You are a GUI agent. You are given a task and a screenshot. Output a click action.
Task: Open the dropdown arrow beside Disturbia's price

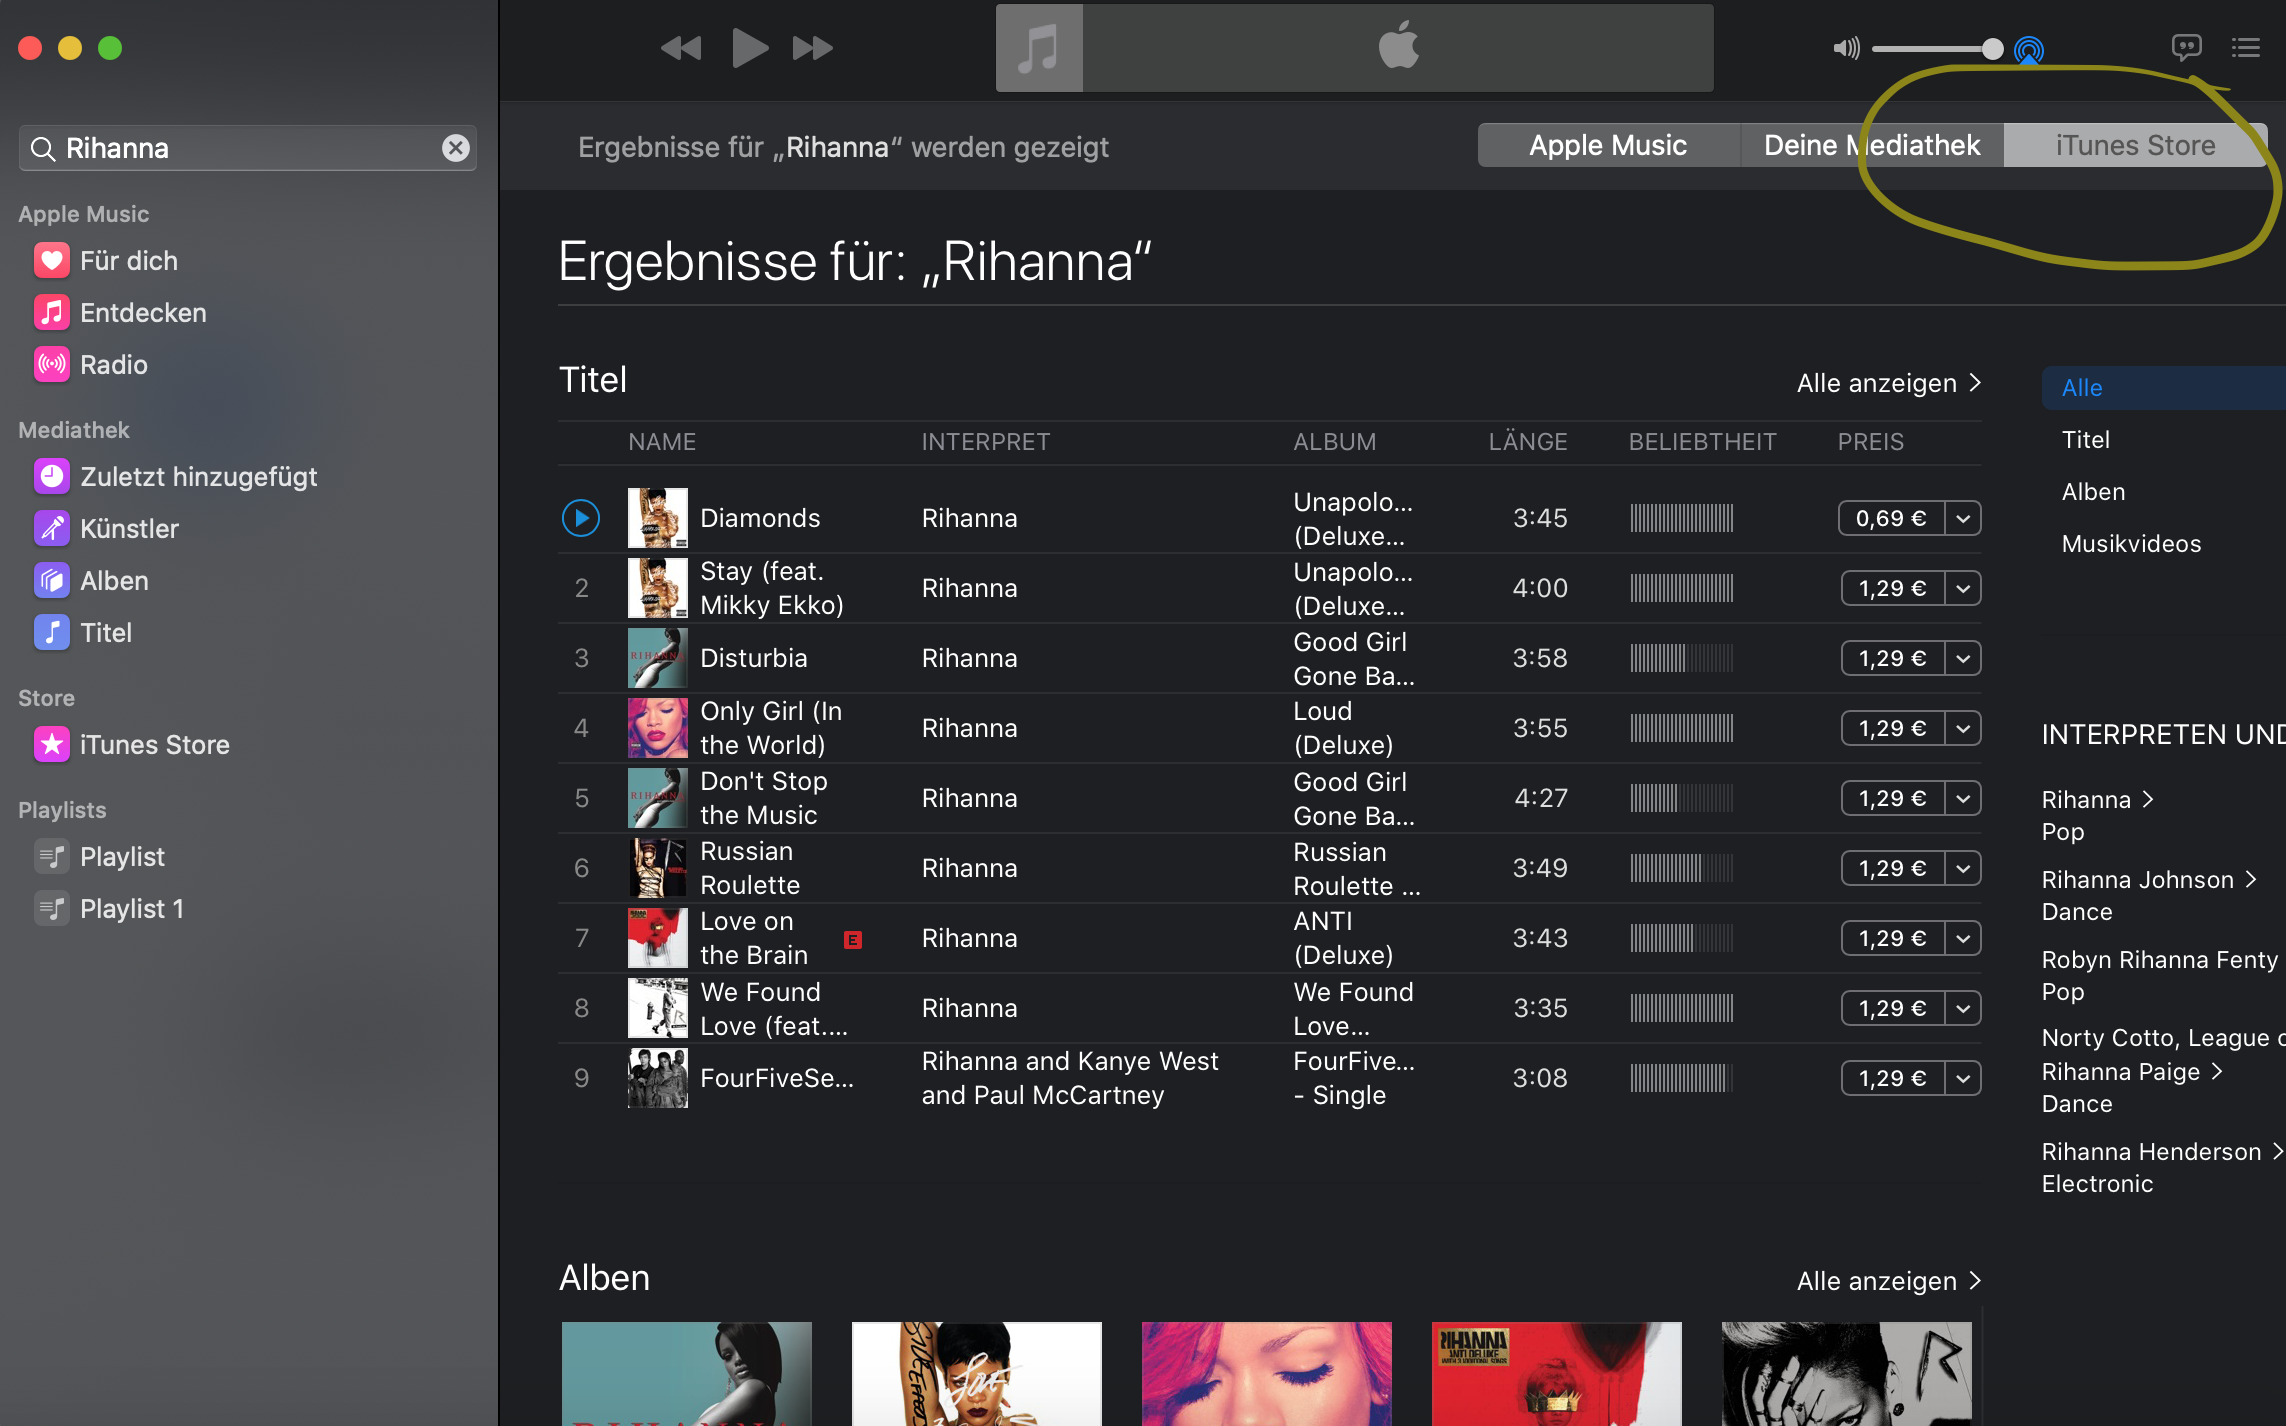[x=1963, y=658]
